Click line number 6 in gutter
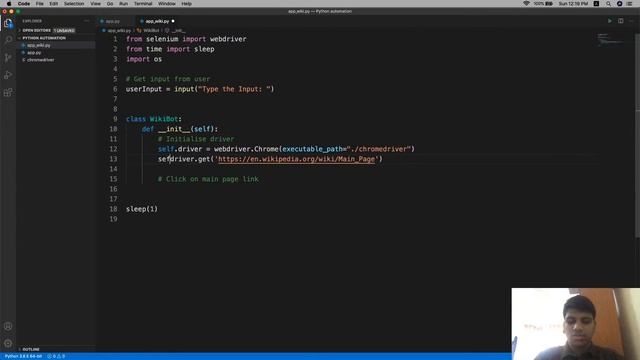The width and height of the screenshot is (640, 360). click(115, 89)
